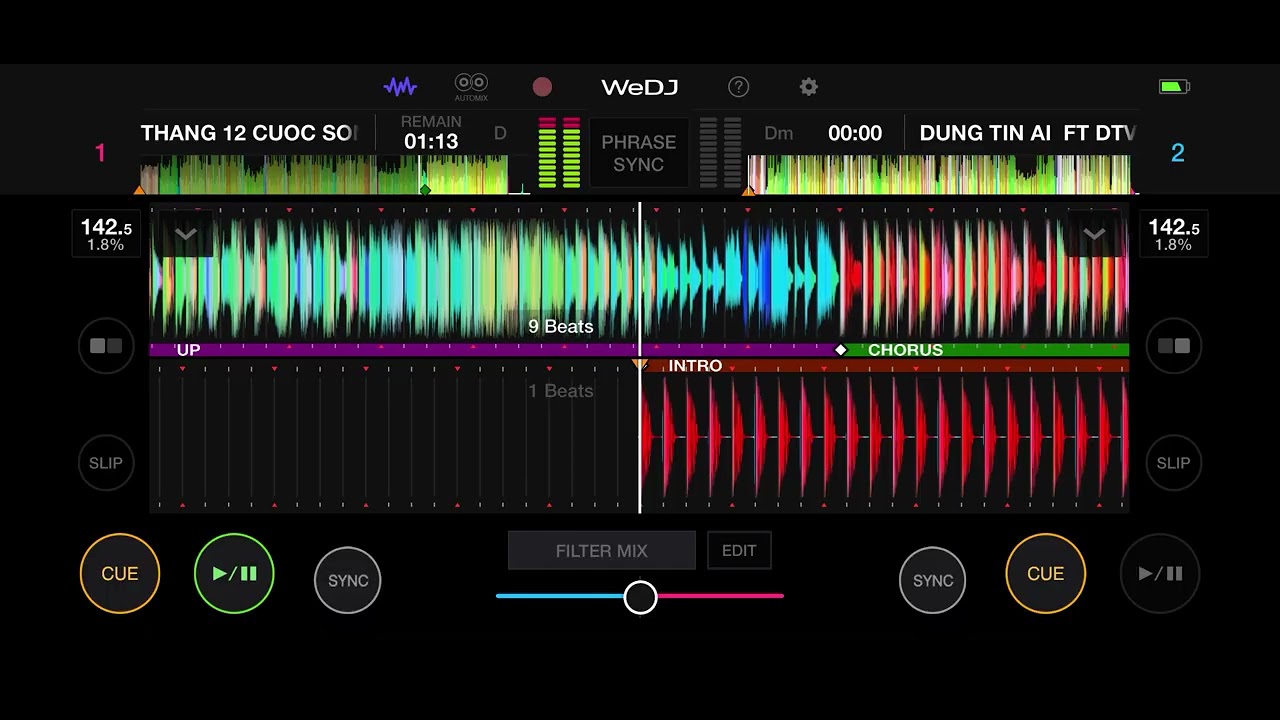Check the battery indicator icon
Image resolution: width=1280 pixels, height=720 pixels.
(x=1174, y=87)
